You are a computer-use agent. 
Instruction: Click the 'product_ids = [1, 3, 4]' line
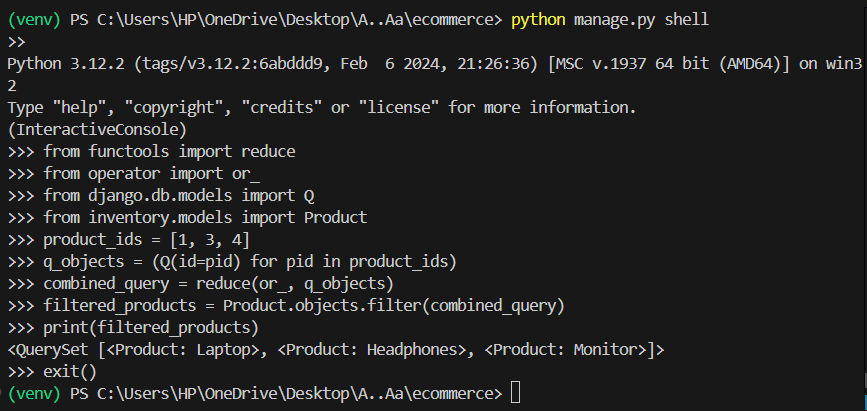pos(146,239)
